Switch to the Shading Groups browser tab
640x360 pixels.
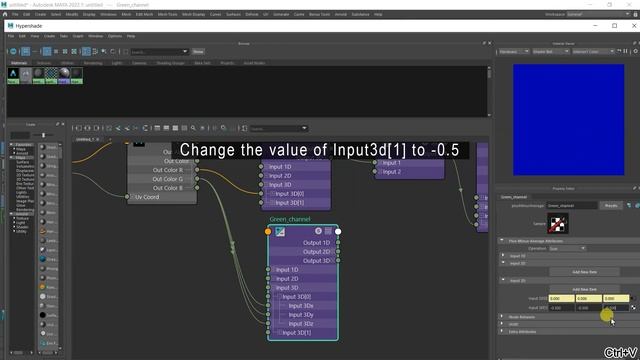(171, 63)
